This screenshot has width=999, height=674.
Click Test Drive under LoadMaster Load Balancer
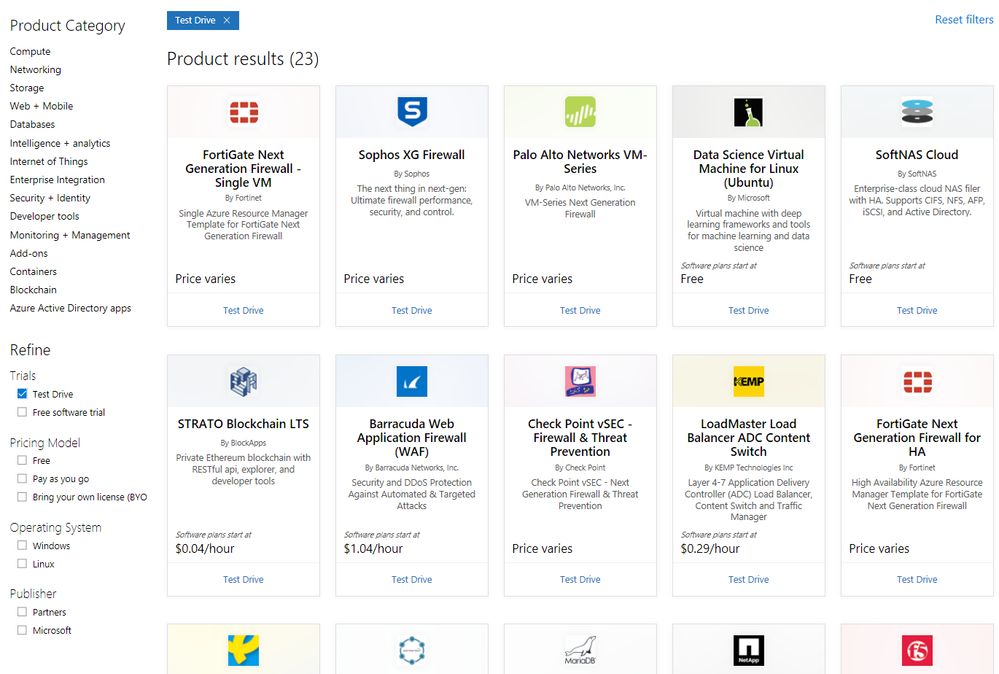click(x=749, y=579)
